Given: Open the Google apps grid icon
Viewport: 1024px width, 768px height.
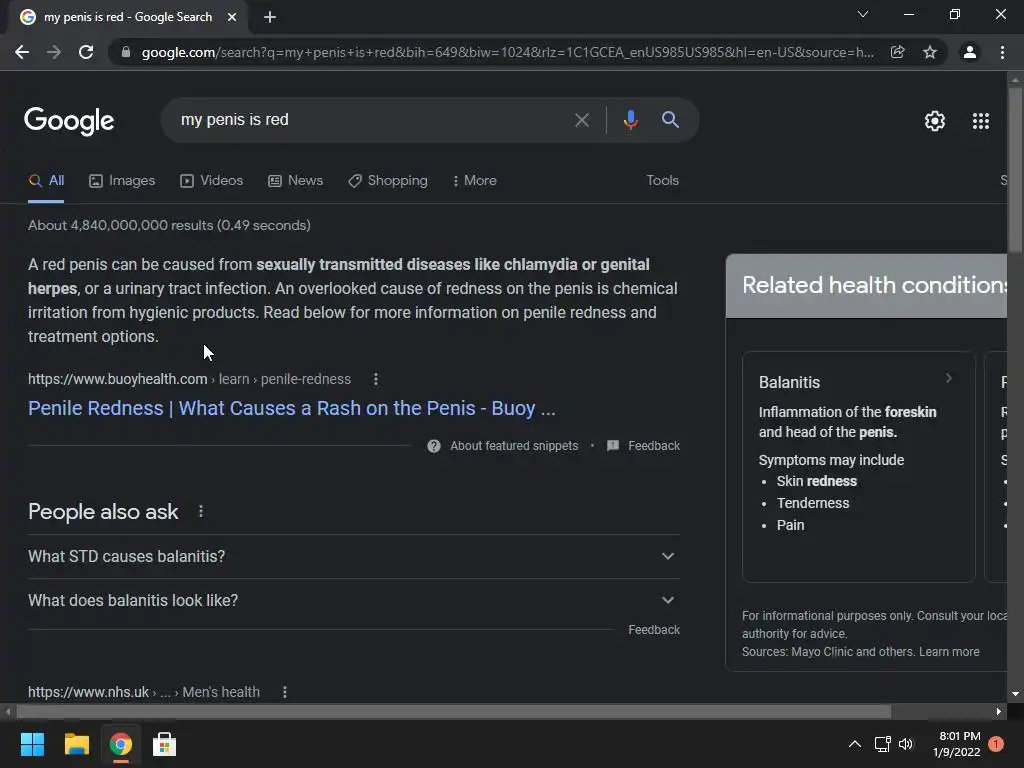Looking at the screenshot, I should point(980,121).
